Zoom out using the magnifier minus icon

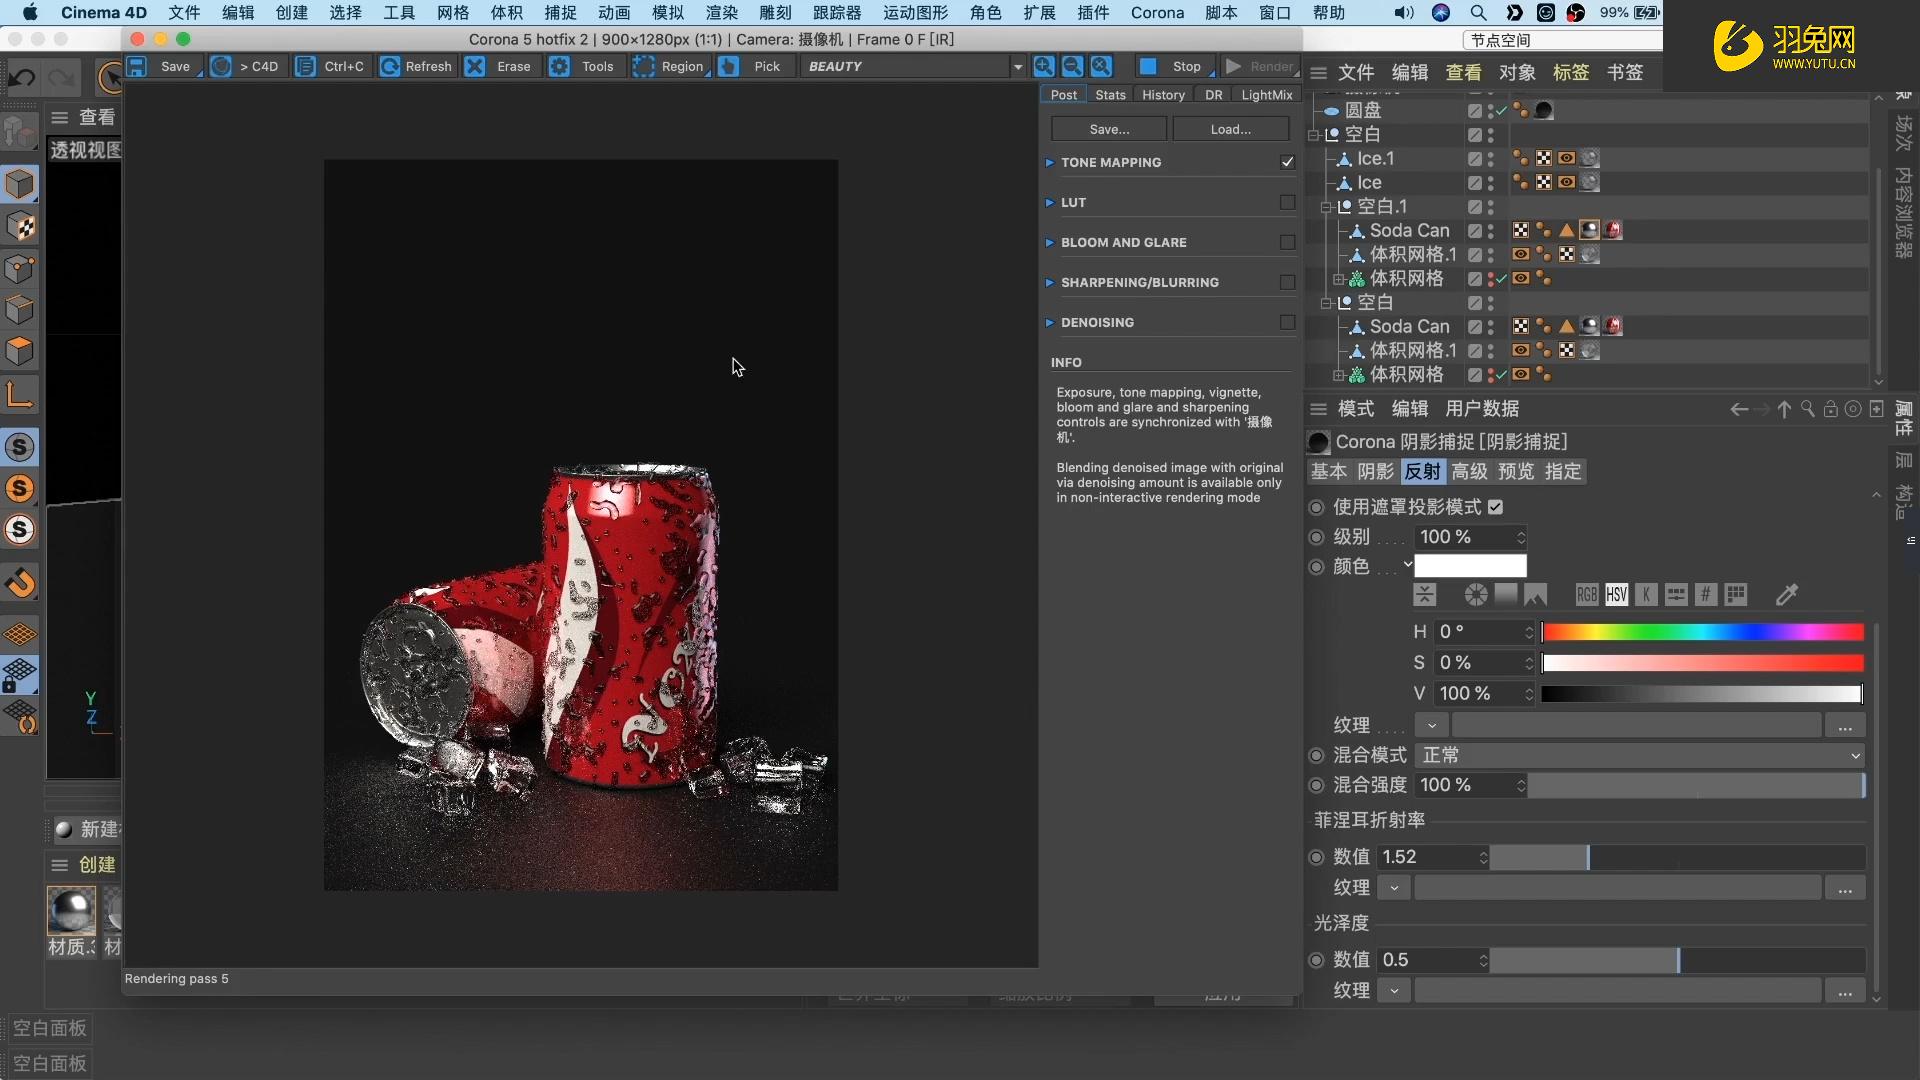pos(1072,66)
